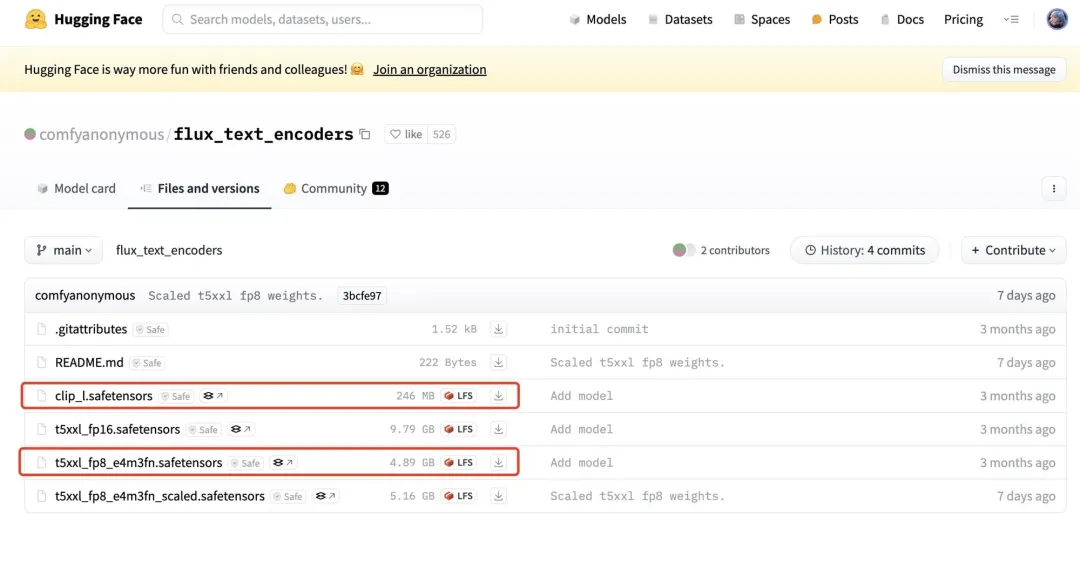Open the file info viewer icon for t5xxl_fp8_e4m3fn_scaled.safetensors
This screenshot has width=1080, height=576.
[326, 496]
